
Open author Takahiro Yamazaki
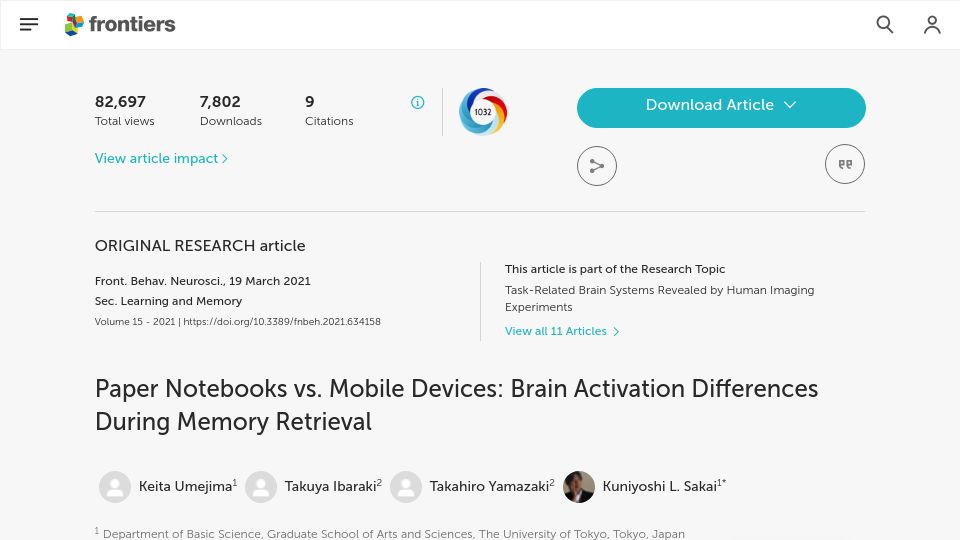[x=489, y=487]
